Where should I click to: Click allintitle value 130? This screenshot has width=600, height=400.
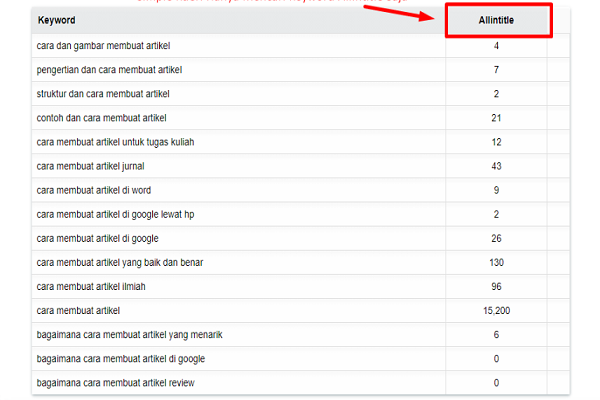tap(496, 263)
